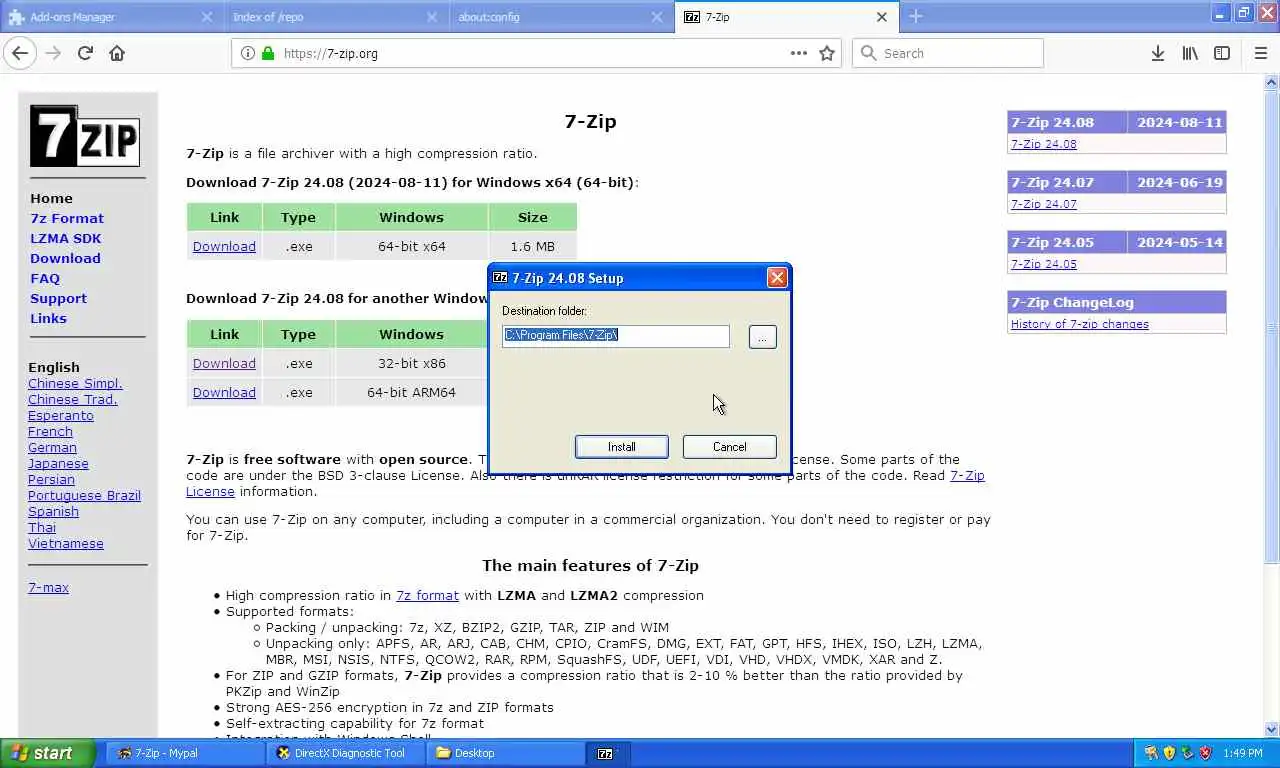The image size is (1280, 768).
Task: Open the 7z Format sidebar link
Action: pos(67,218)
